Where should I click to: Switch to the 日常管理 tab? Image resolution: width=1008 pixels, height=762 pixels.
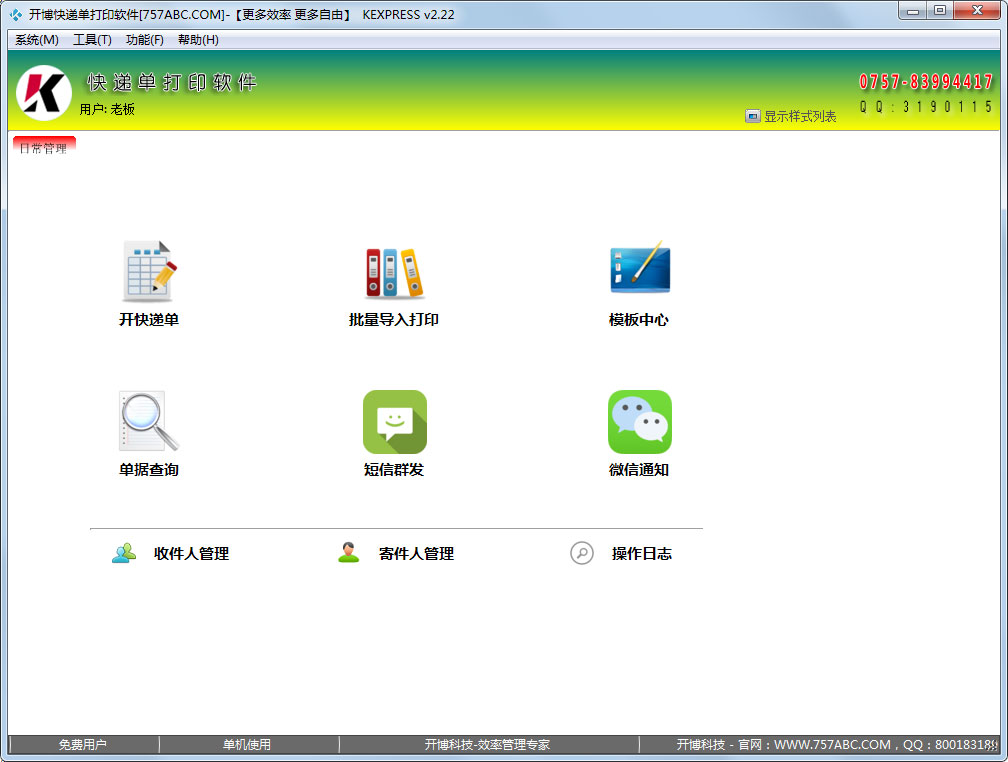(44, 148)
